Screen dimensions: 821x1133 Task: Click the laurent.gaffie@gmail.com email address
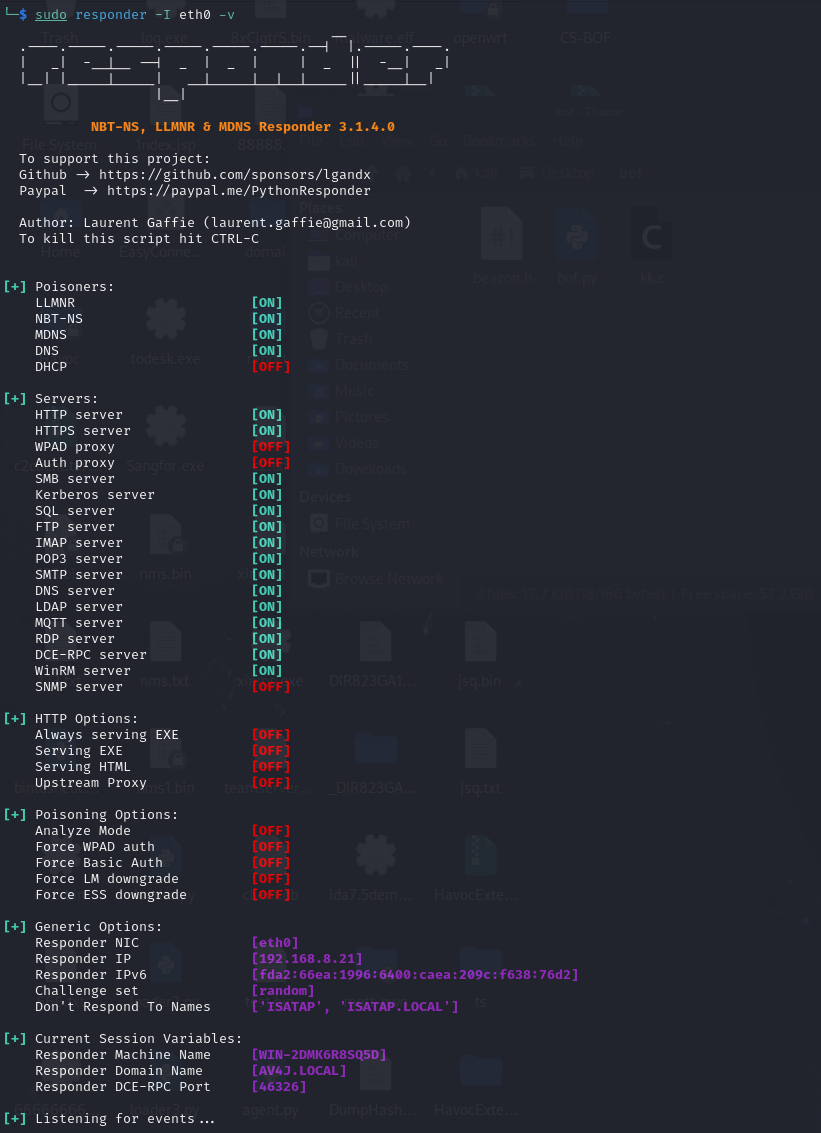307,223
